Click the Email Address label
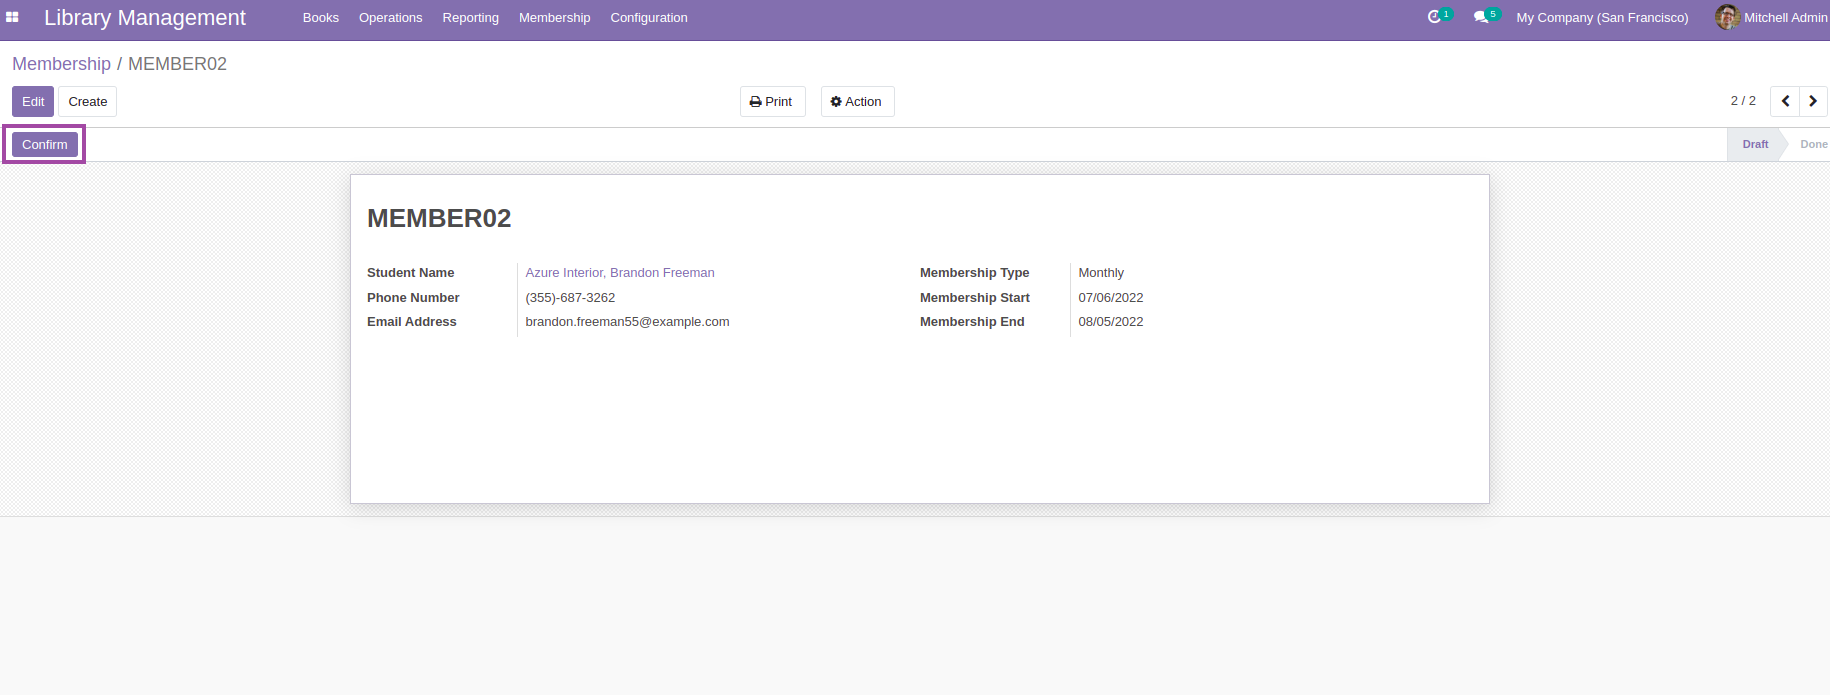 coord(411,321)
